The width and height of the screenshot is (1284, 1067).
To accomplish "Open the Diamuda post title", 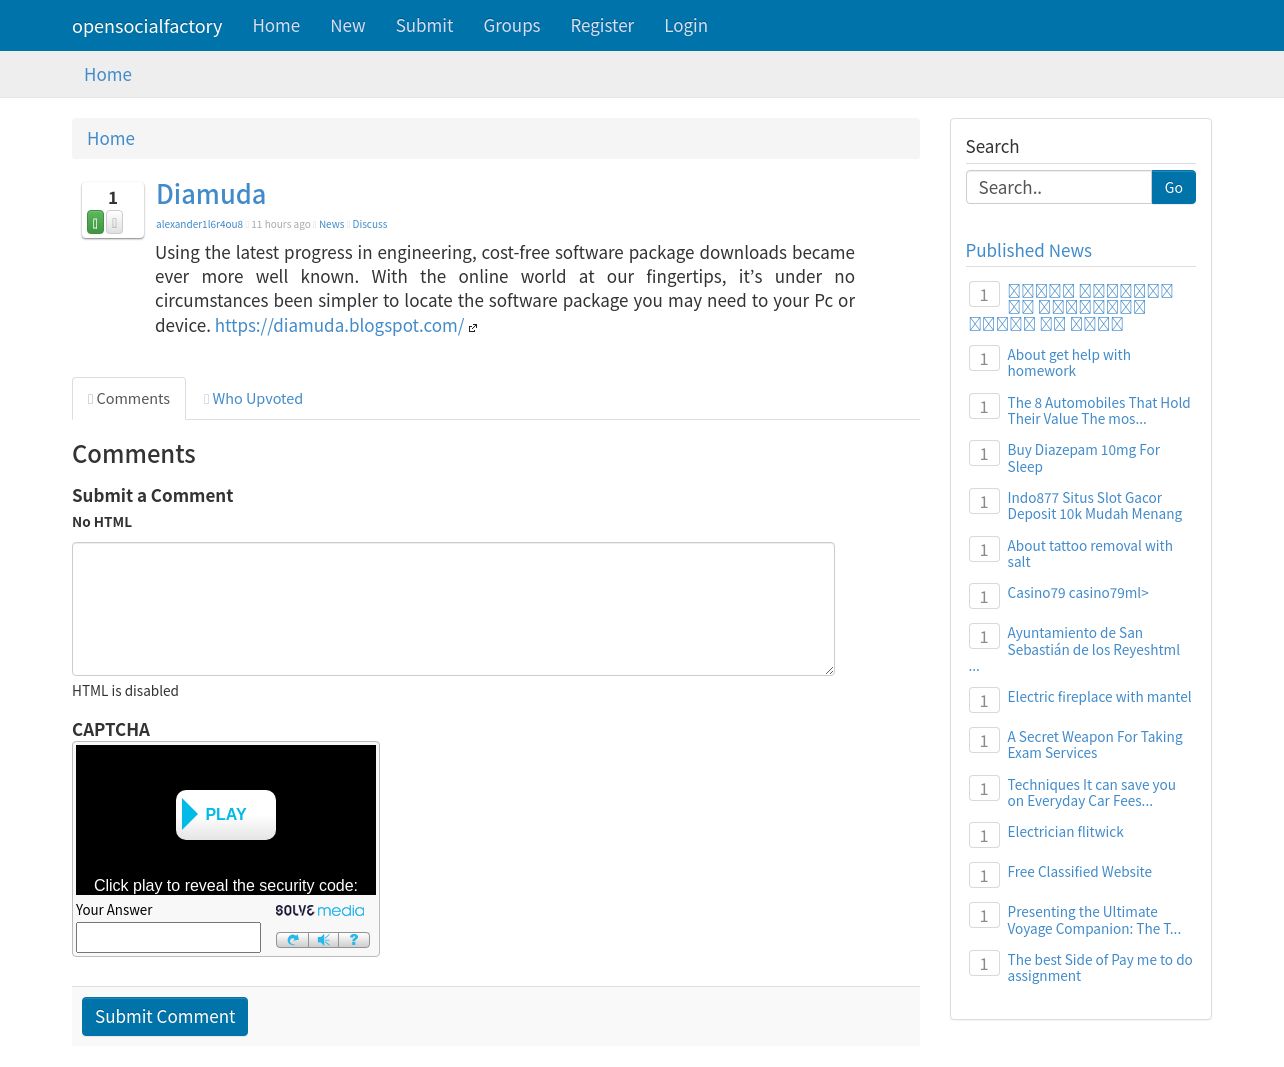I will point(211,194).
